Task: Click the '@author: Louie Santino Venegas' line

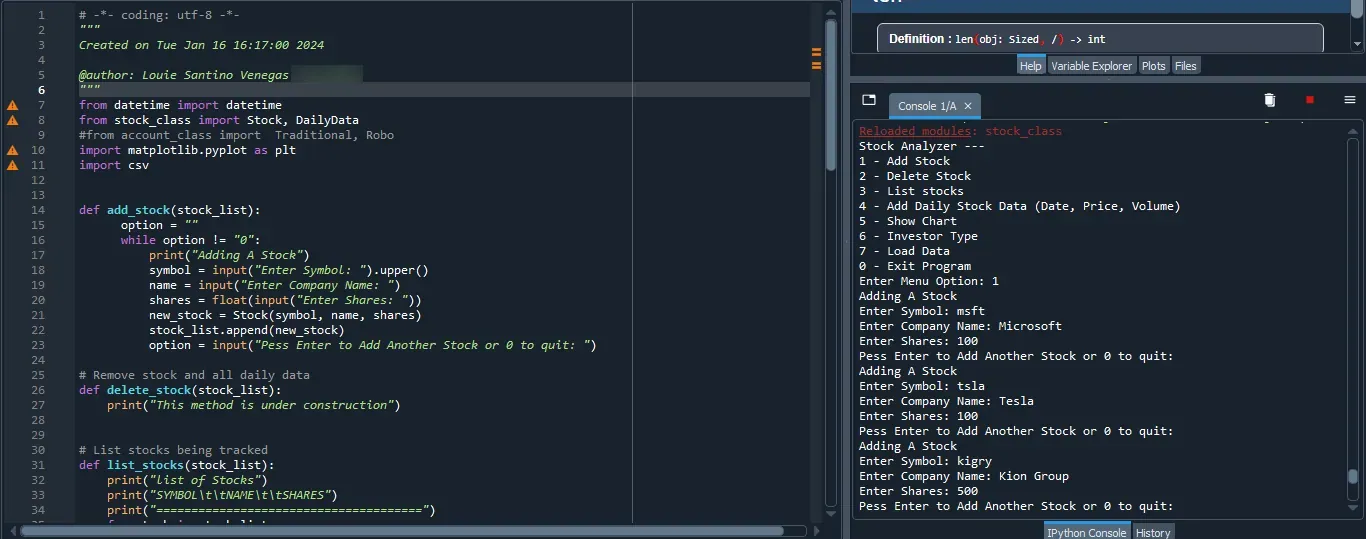Action: click(184, 75)
